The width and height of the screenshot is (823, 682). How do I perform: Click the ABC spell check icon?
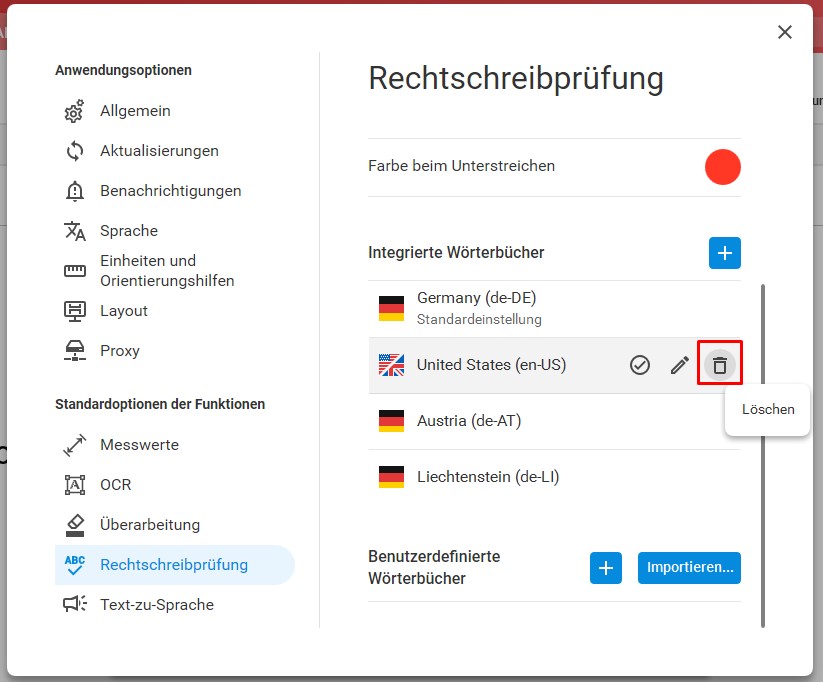click(75, 565)
